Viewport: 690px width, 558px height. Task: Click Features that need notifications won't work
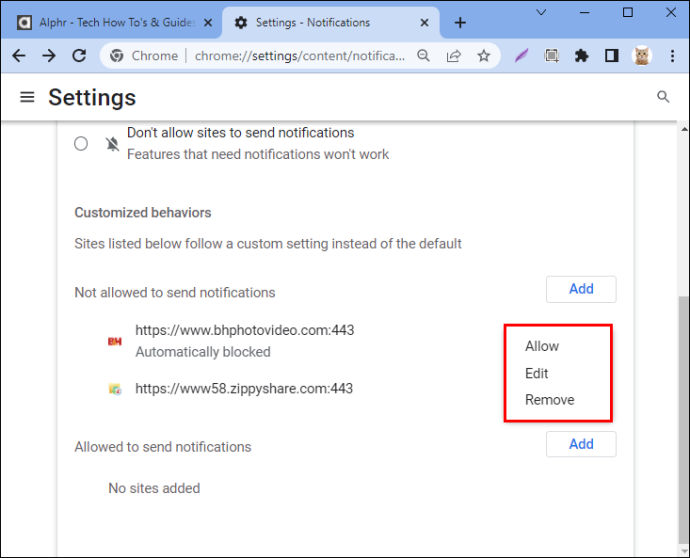(x=258, y=154)
